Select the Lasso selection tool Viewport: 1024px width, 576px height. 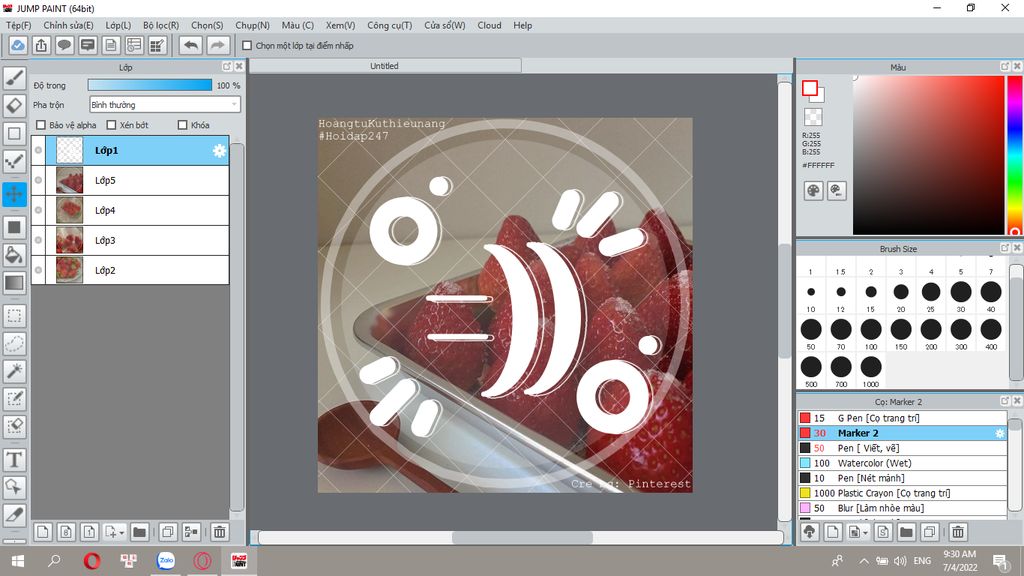[14, 344]
